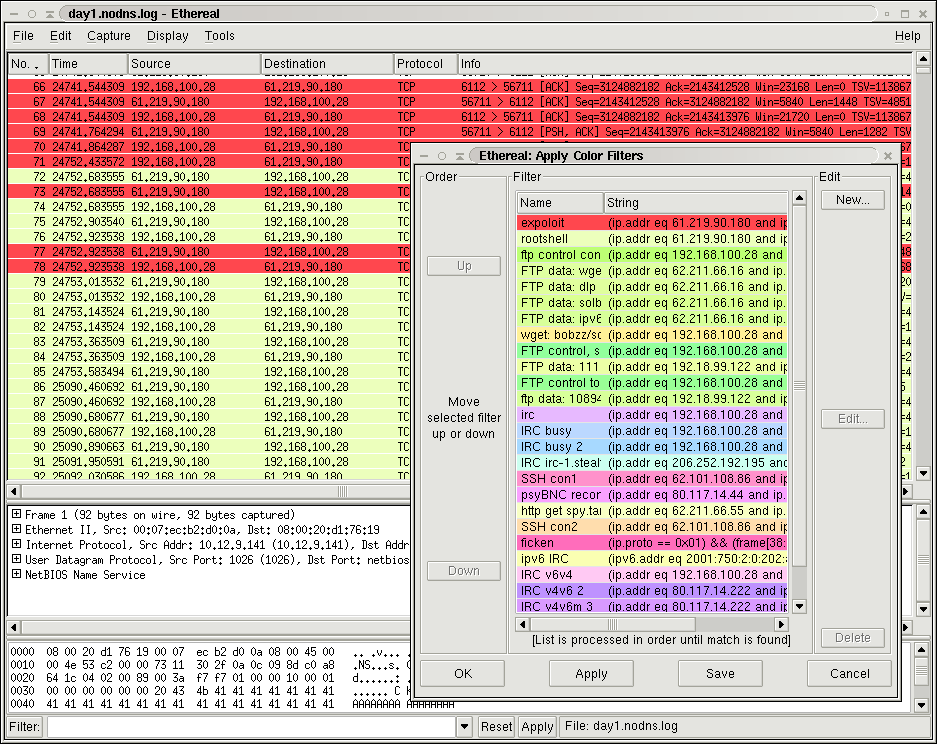Click Apply in Apply Color Filters dialog
Image resolution: width=937 pixels, height=744 pixels.
(x=591, y=673)
